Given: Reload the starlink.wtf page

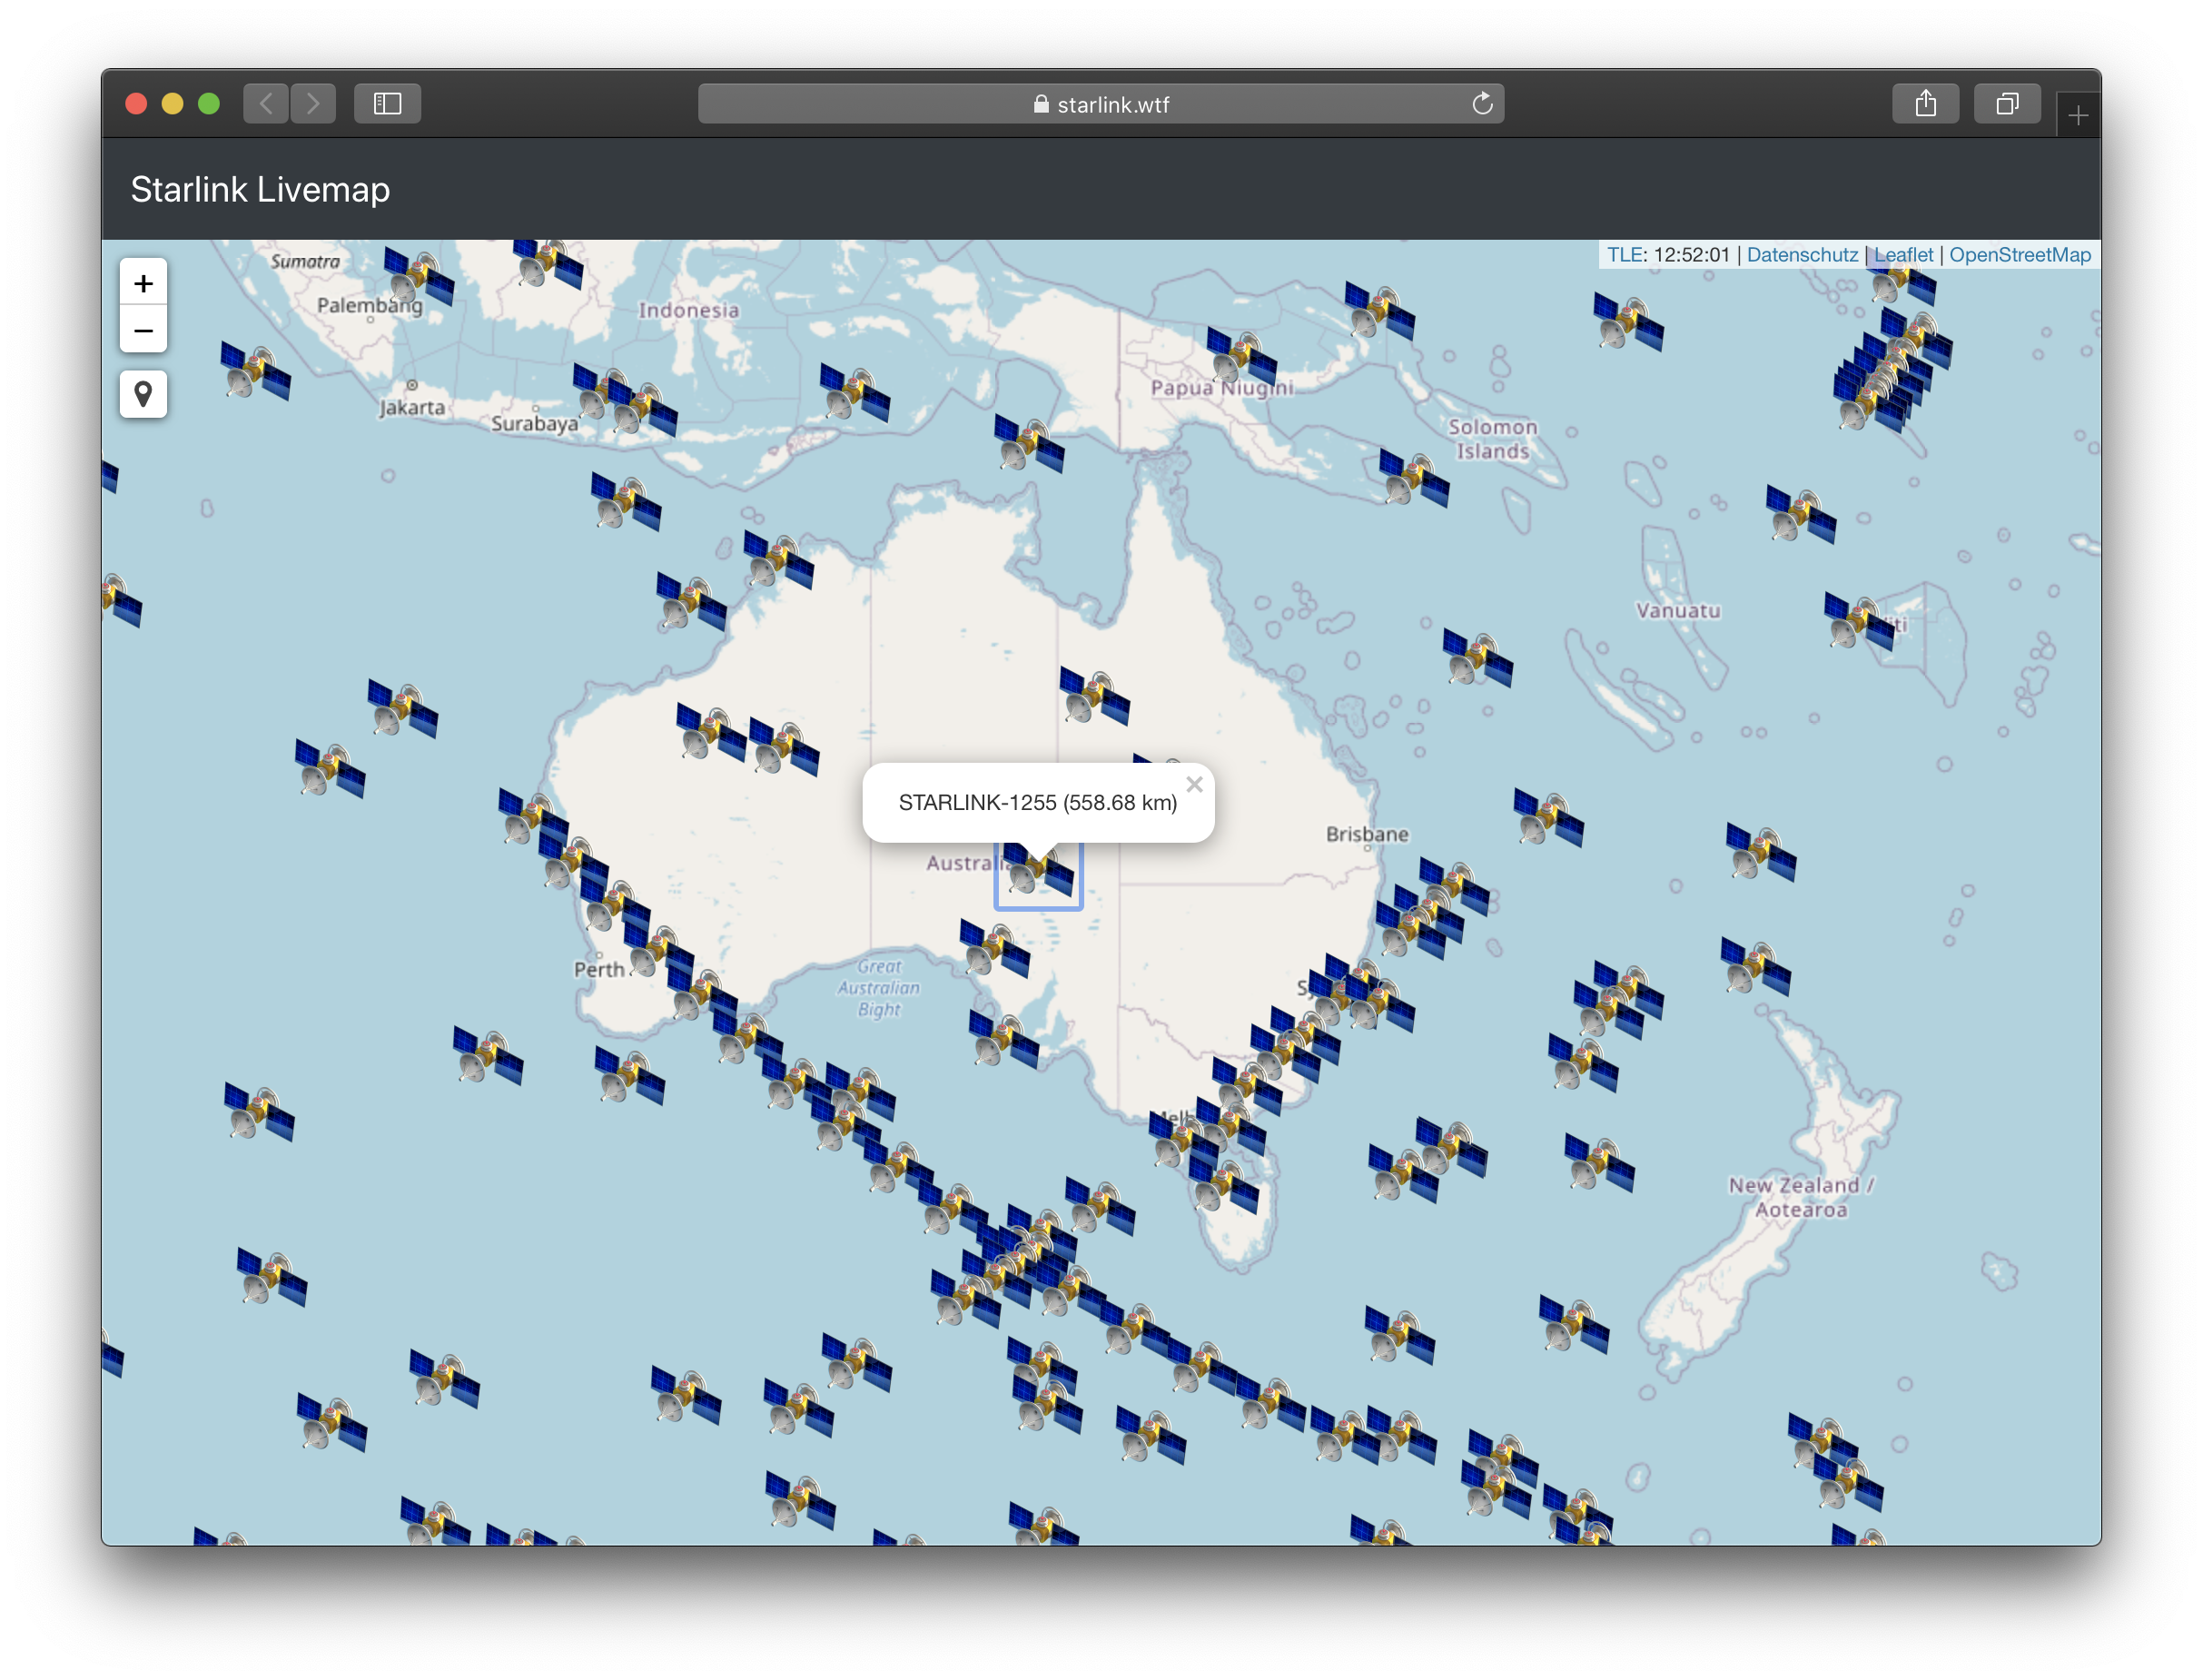Looking at the screenshot, I should point(1482,104).
